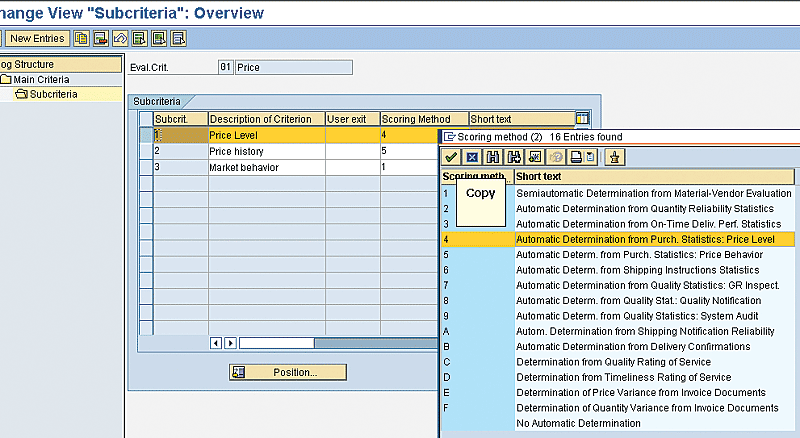Screen dimensions: 800x438
Task: Click the binoculars Find icon in popup
Action: 494,157
